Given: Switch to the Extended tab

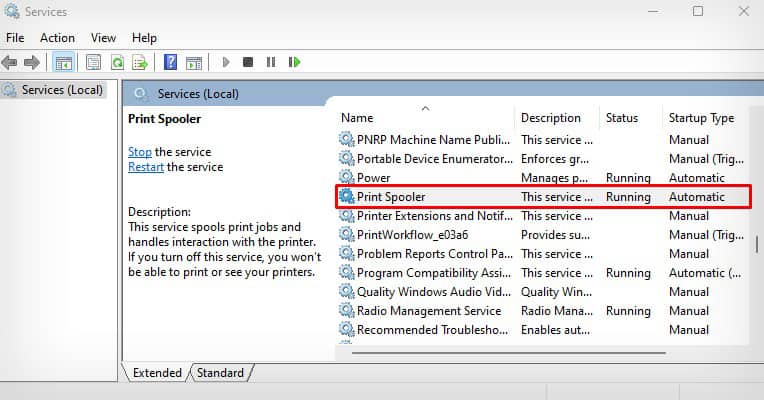Looking at the screenshot, I should point(157,373).
